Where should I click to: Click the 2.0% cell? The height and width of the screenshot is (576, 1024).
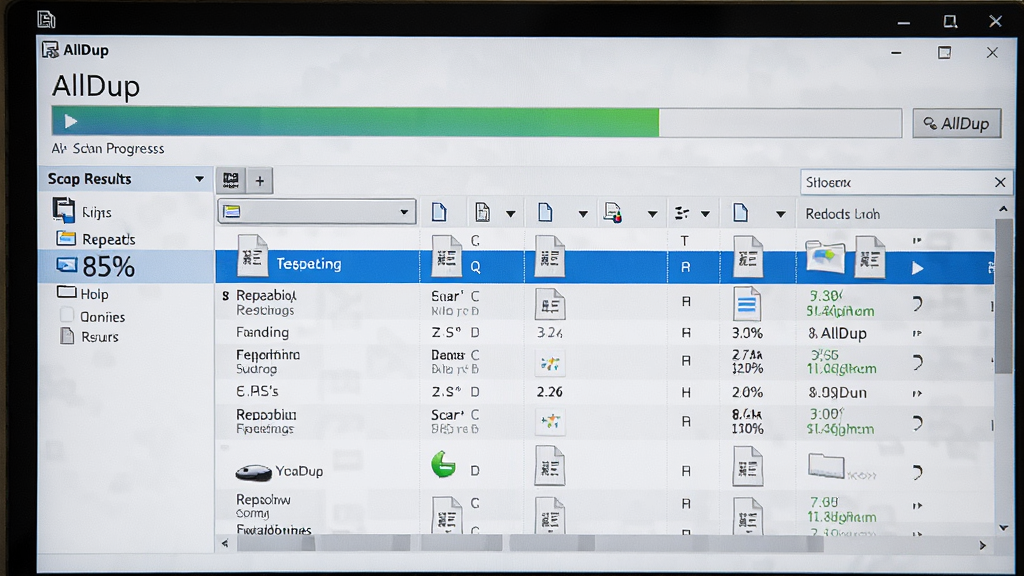747,392
